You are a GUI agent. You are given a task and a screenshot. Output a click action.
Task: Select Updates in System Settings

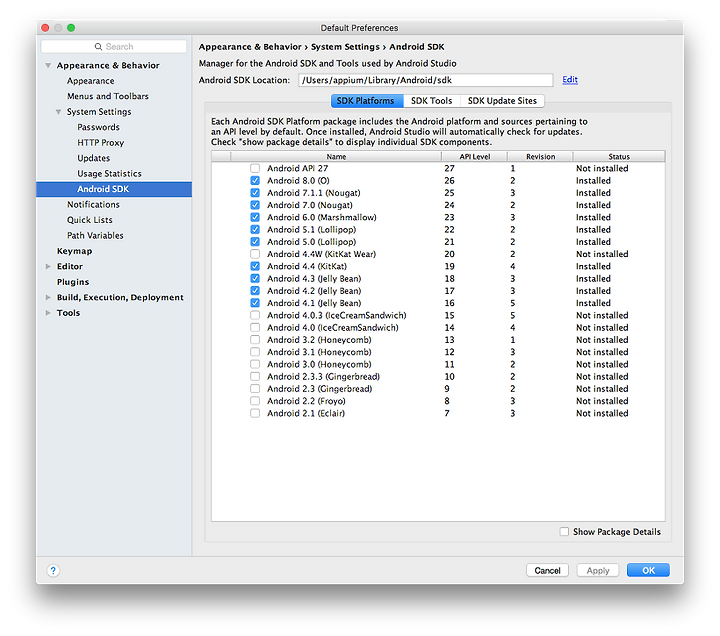[x=94, y=158]
